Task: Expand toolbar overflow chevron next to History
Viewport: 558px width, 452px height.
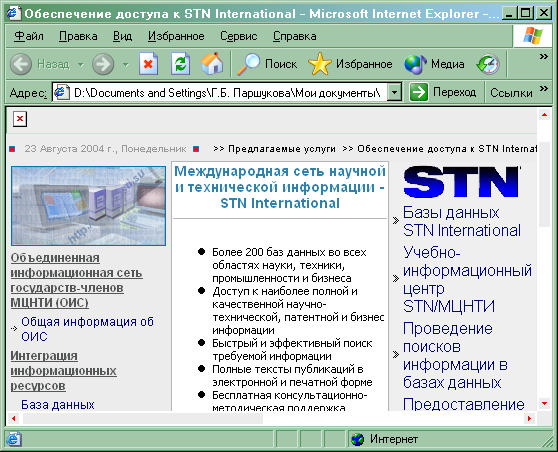Action: [543, 56]
